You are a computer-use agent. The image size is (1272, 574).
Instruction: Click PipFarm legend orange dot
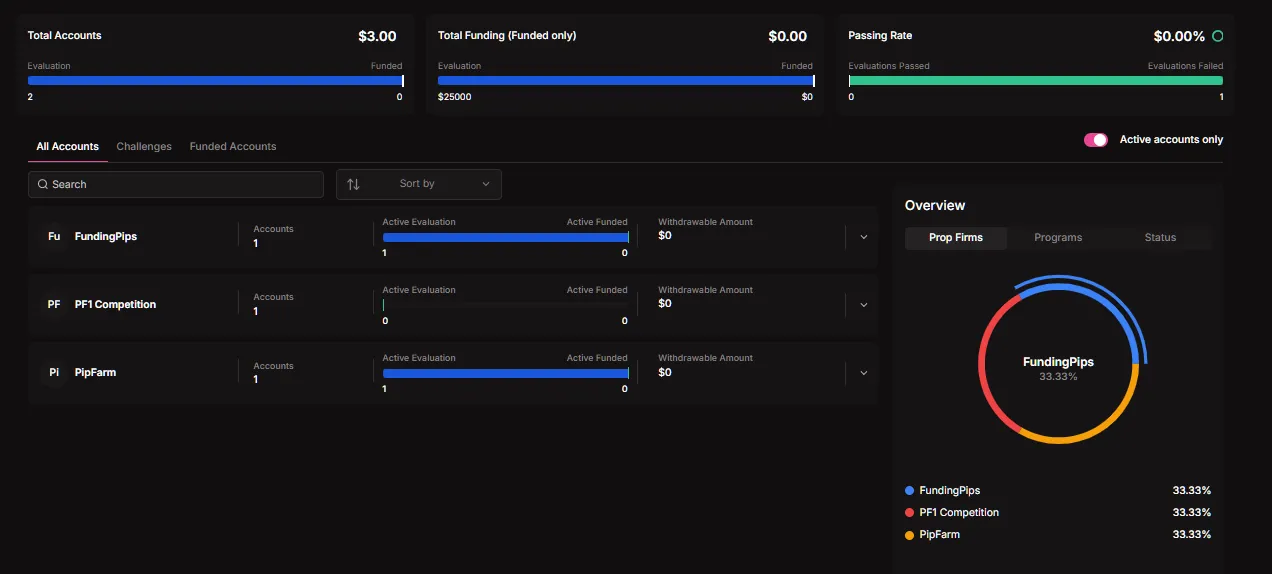(x=910, y=535)
